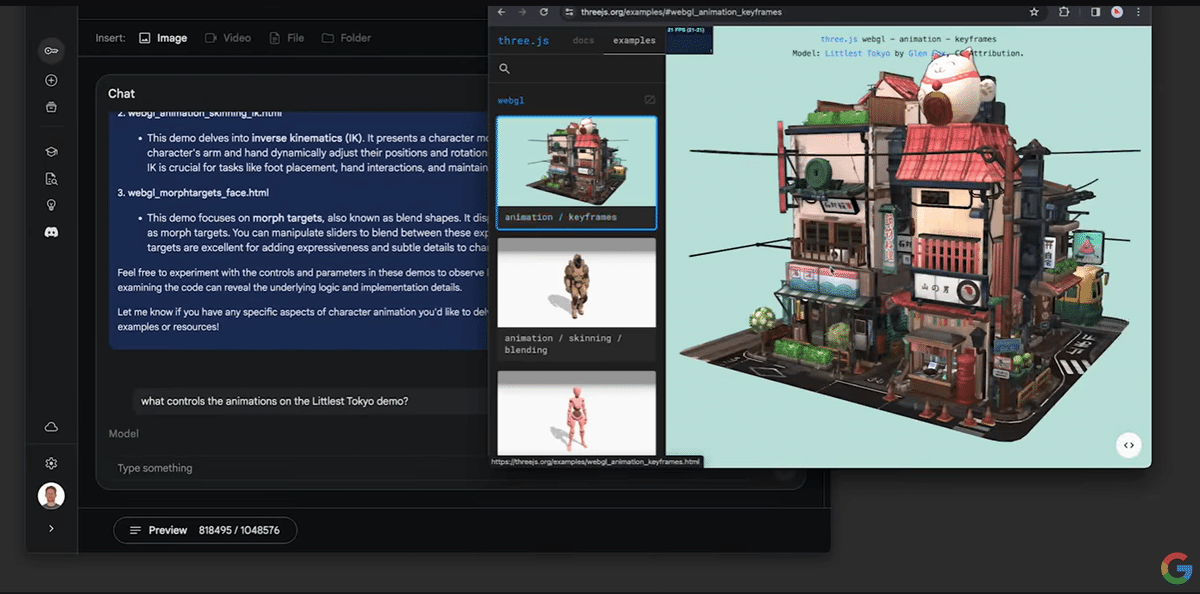
Task: Bookmark this page with star icon
Action: (1034, 12)
